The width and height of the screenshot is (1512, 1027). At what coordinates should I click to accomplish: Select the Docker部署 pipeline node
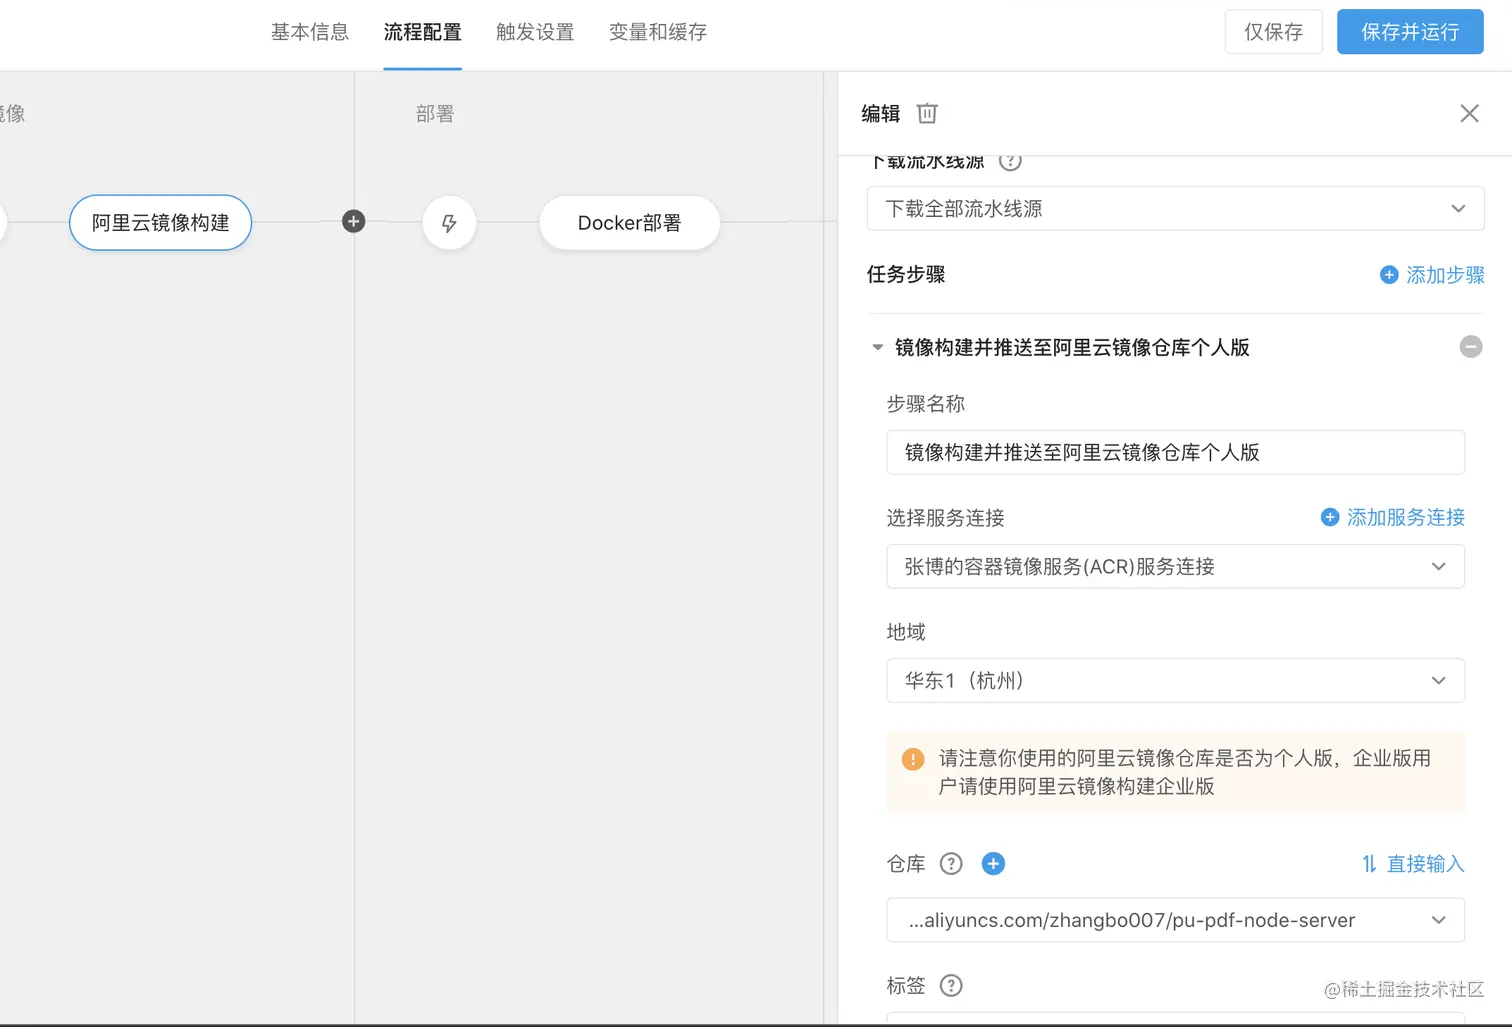[629, 223]
